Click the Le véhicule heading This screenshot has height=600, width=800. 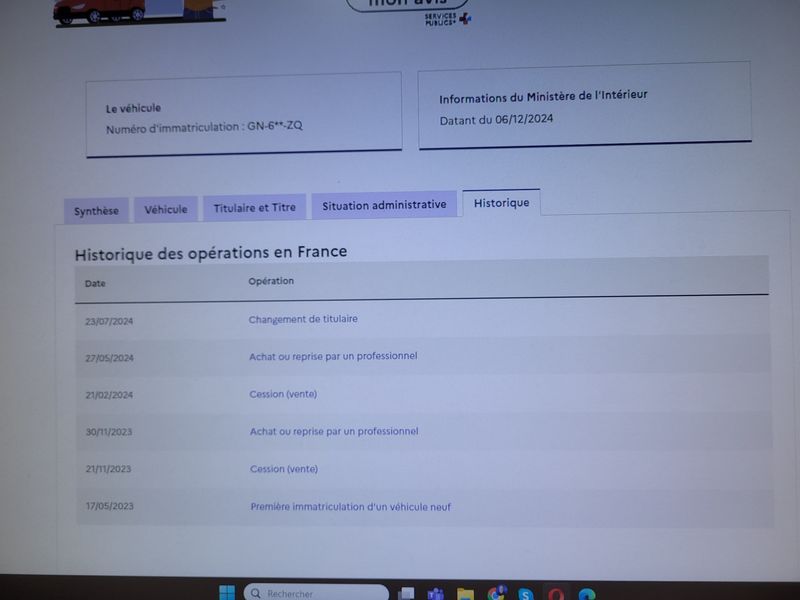(x=133, y=108)
